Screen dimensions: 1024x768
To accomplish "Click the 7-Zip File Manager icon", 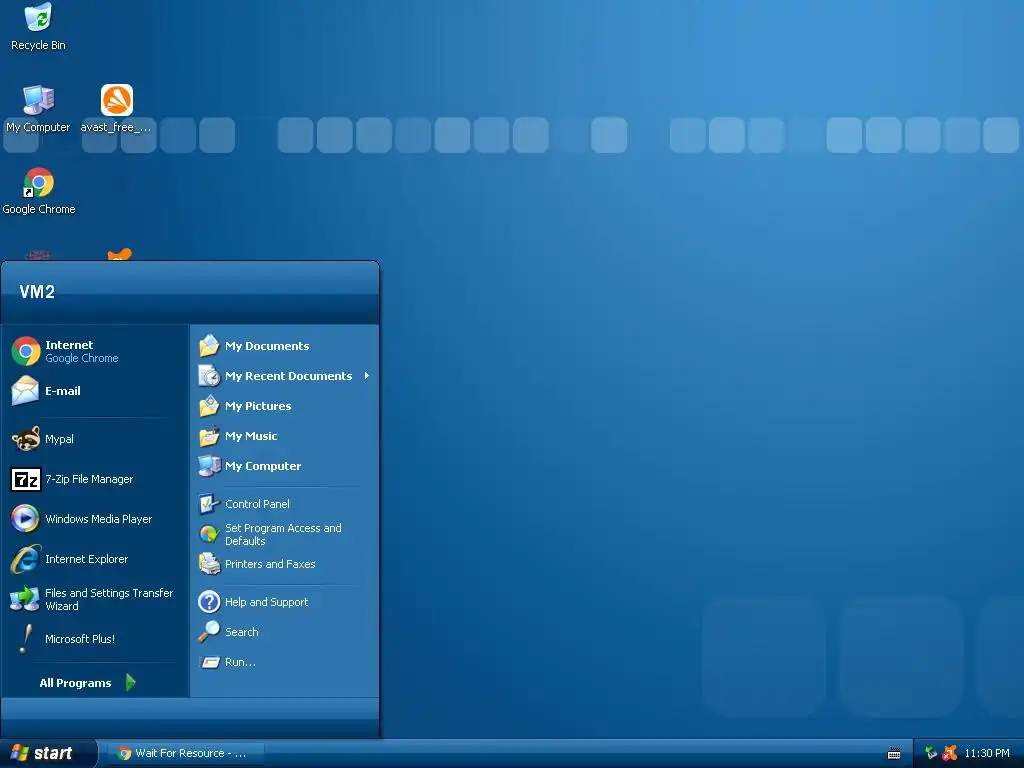I will tap(25, 479).
